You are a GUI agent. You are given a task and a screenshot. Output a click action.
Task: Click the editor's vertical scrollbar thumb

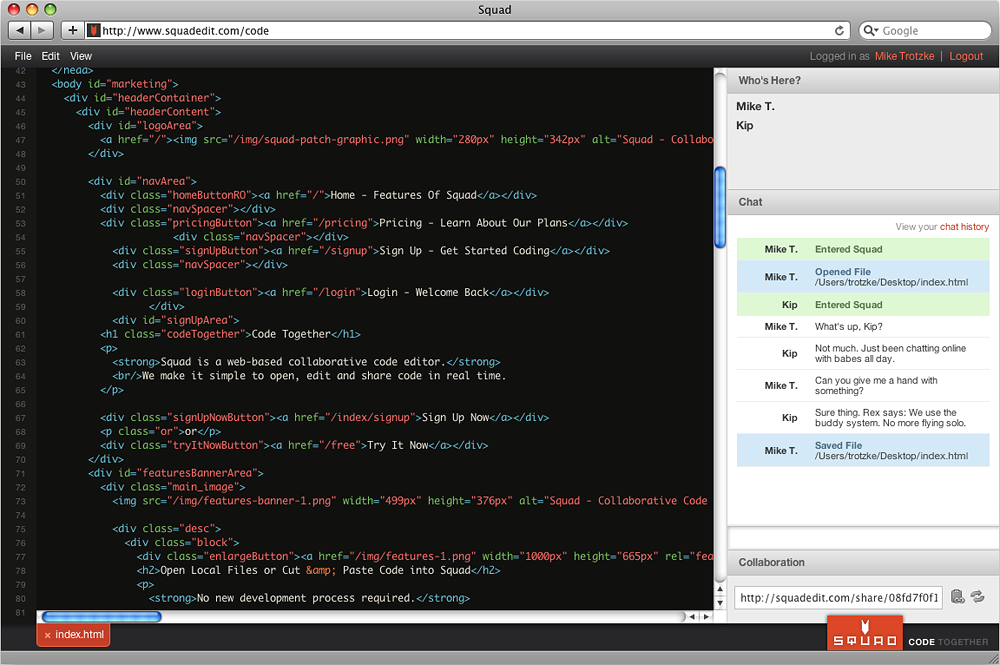point(720,207)
